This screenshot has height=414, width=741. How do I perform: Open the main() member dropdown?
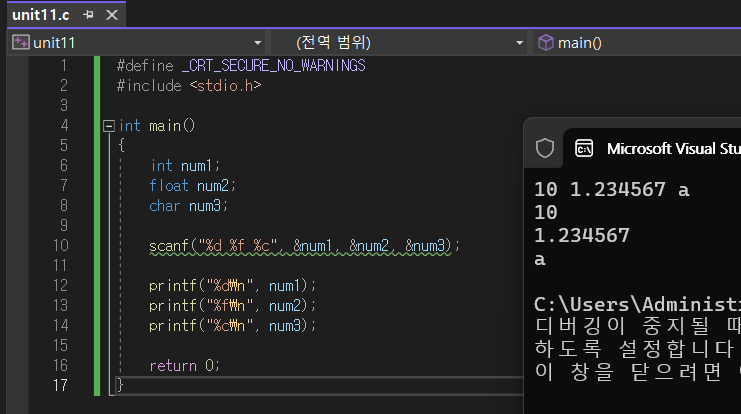click(638, 43)
